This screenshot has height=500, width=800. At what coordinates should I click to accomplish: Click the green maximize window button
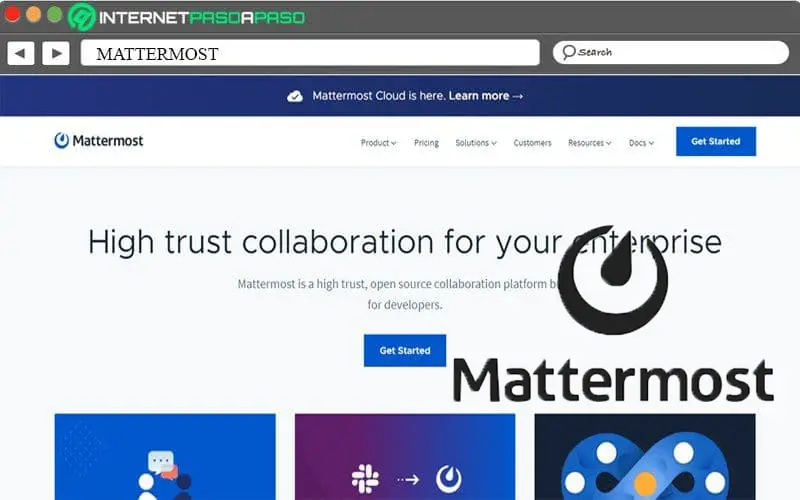(55, 14)
